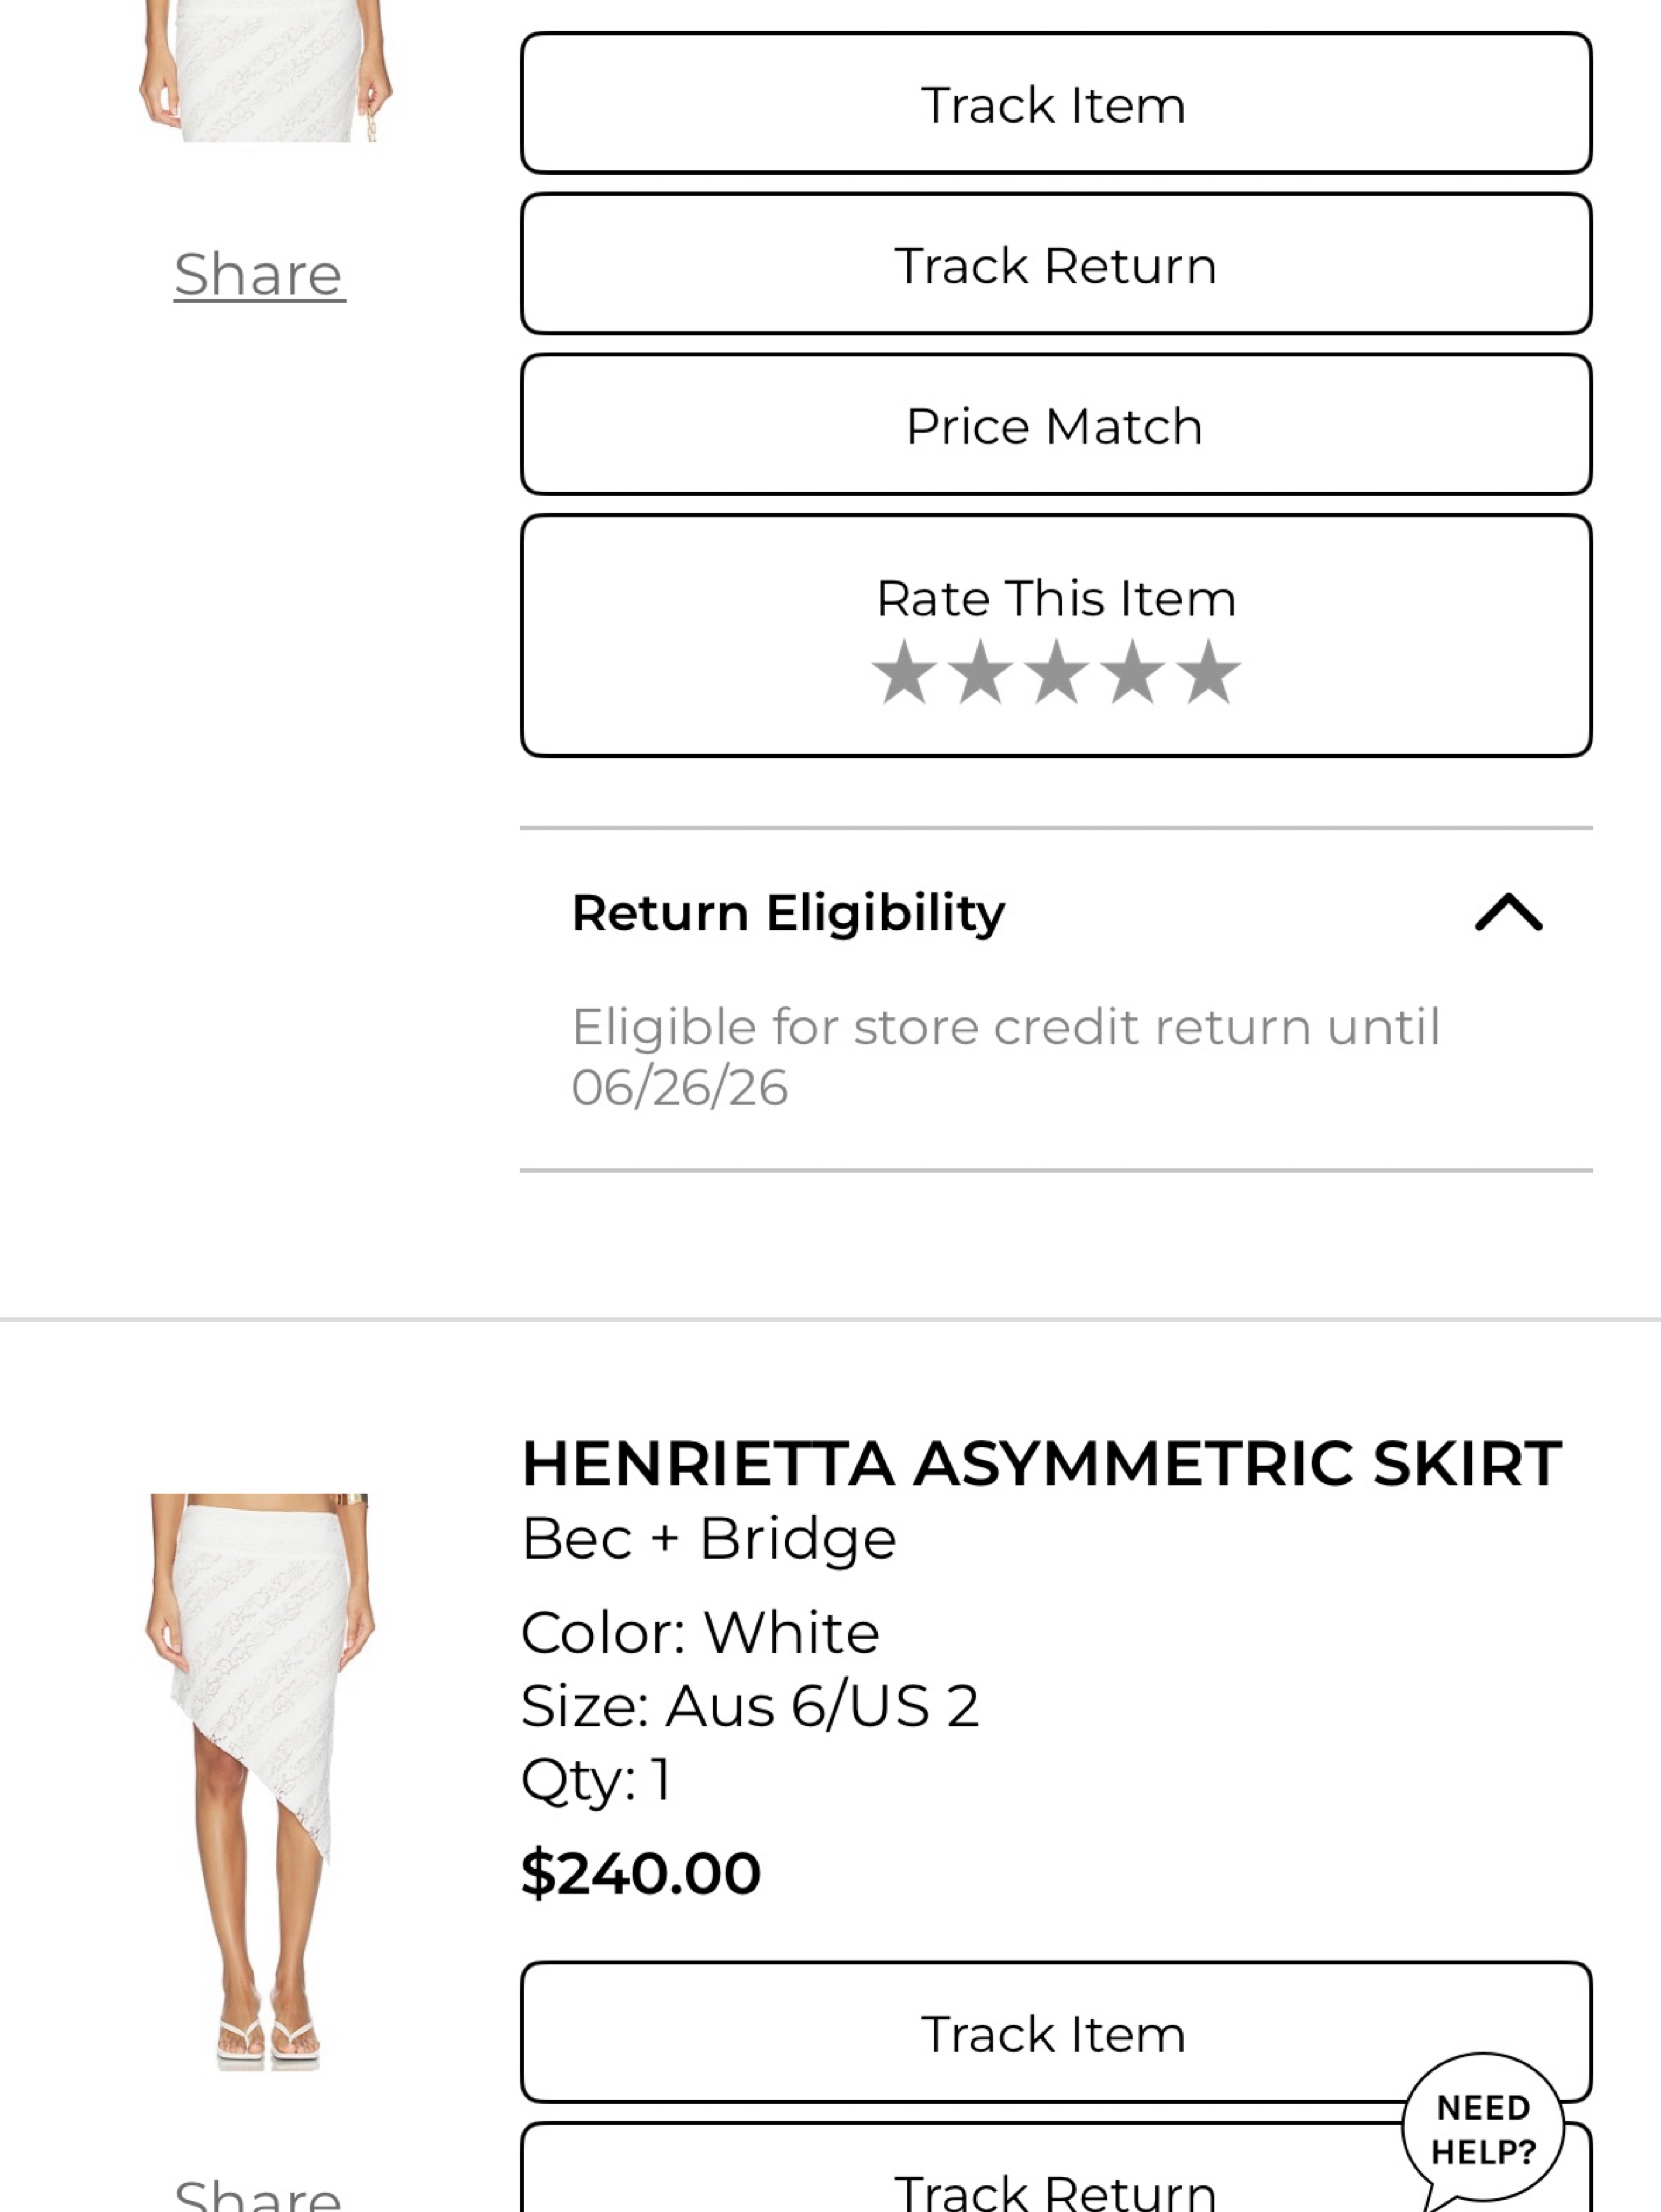Open the Henrietta Asymmetric Skirt product photo
Viewport: 1661px width, 2212px height.
[x=260, y=1782]
